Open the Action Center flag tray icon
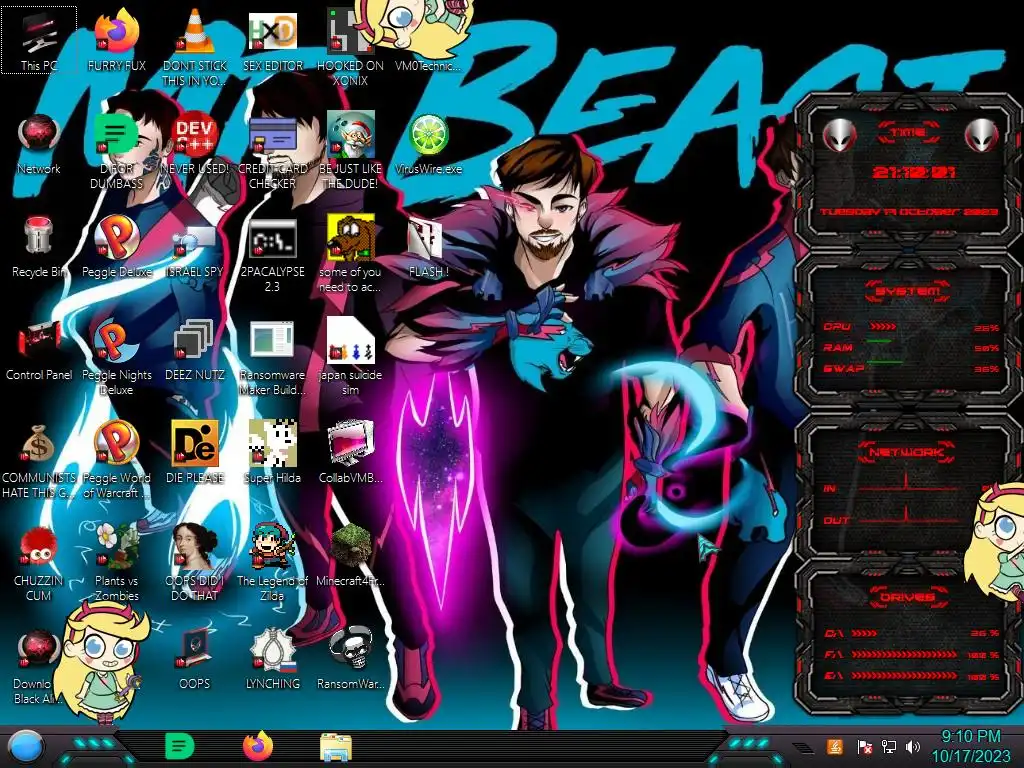The height and width of the screenshot is (768, 1024). pos(864,747)
